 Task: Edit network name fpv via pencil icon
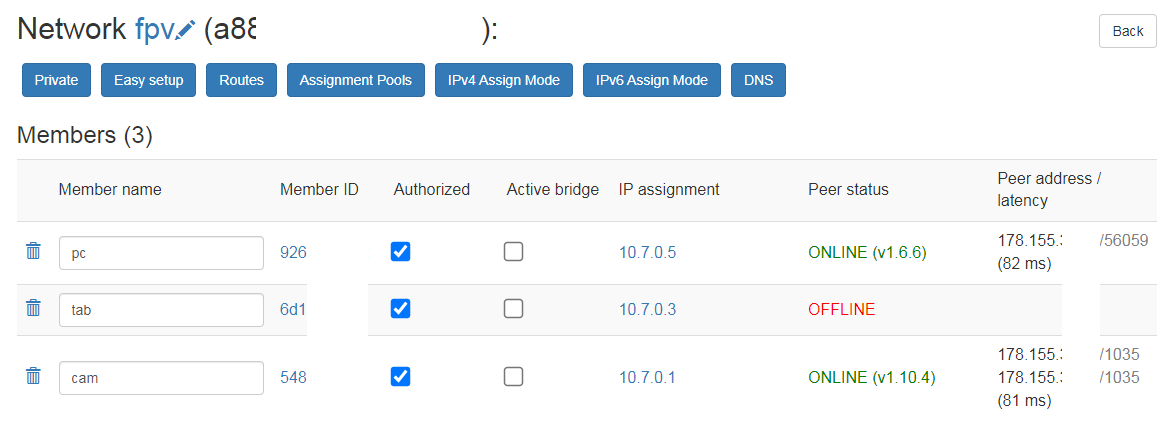click(x=186, y=31)
